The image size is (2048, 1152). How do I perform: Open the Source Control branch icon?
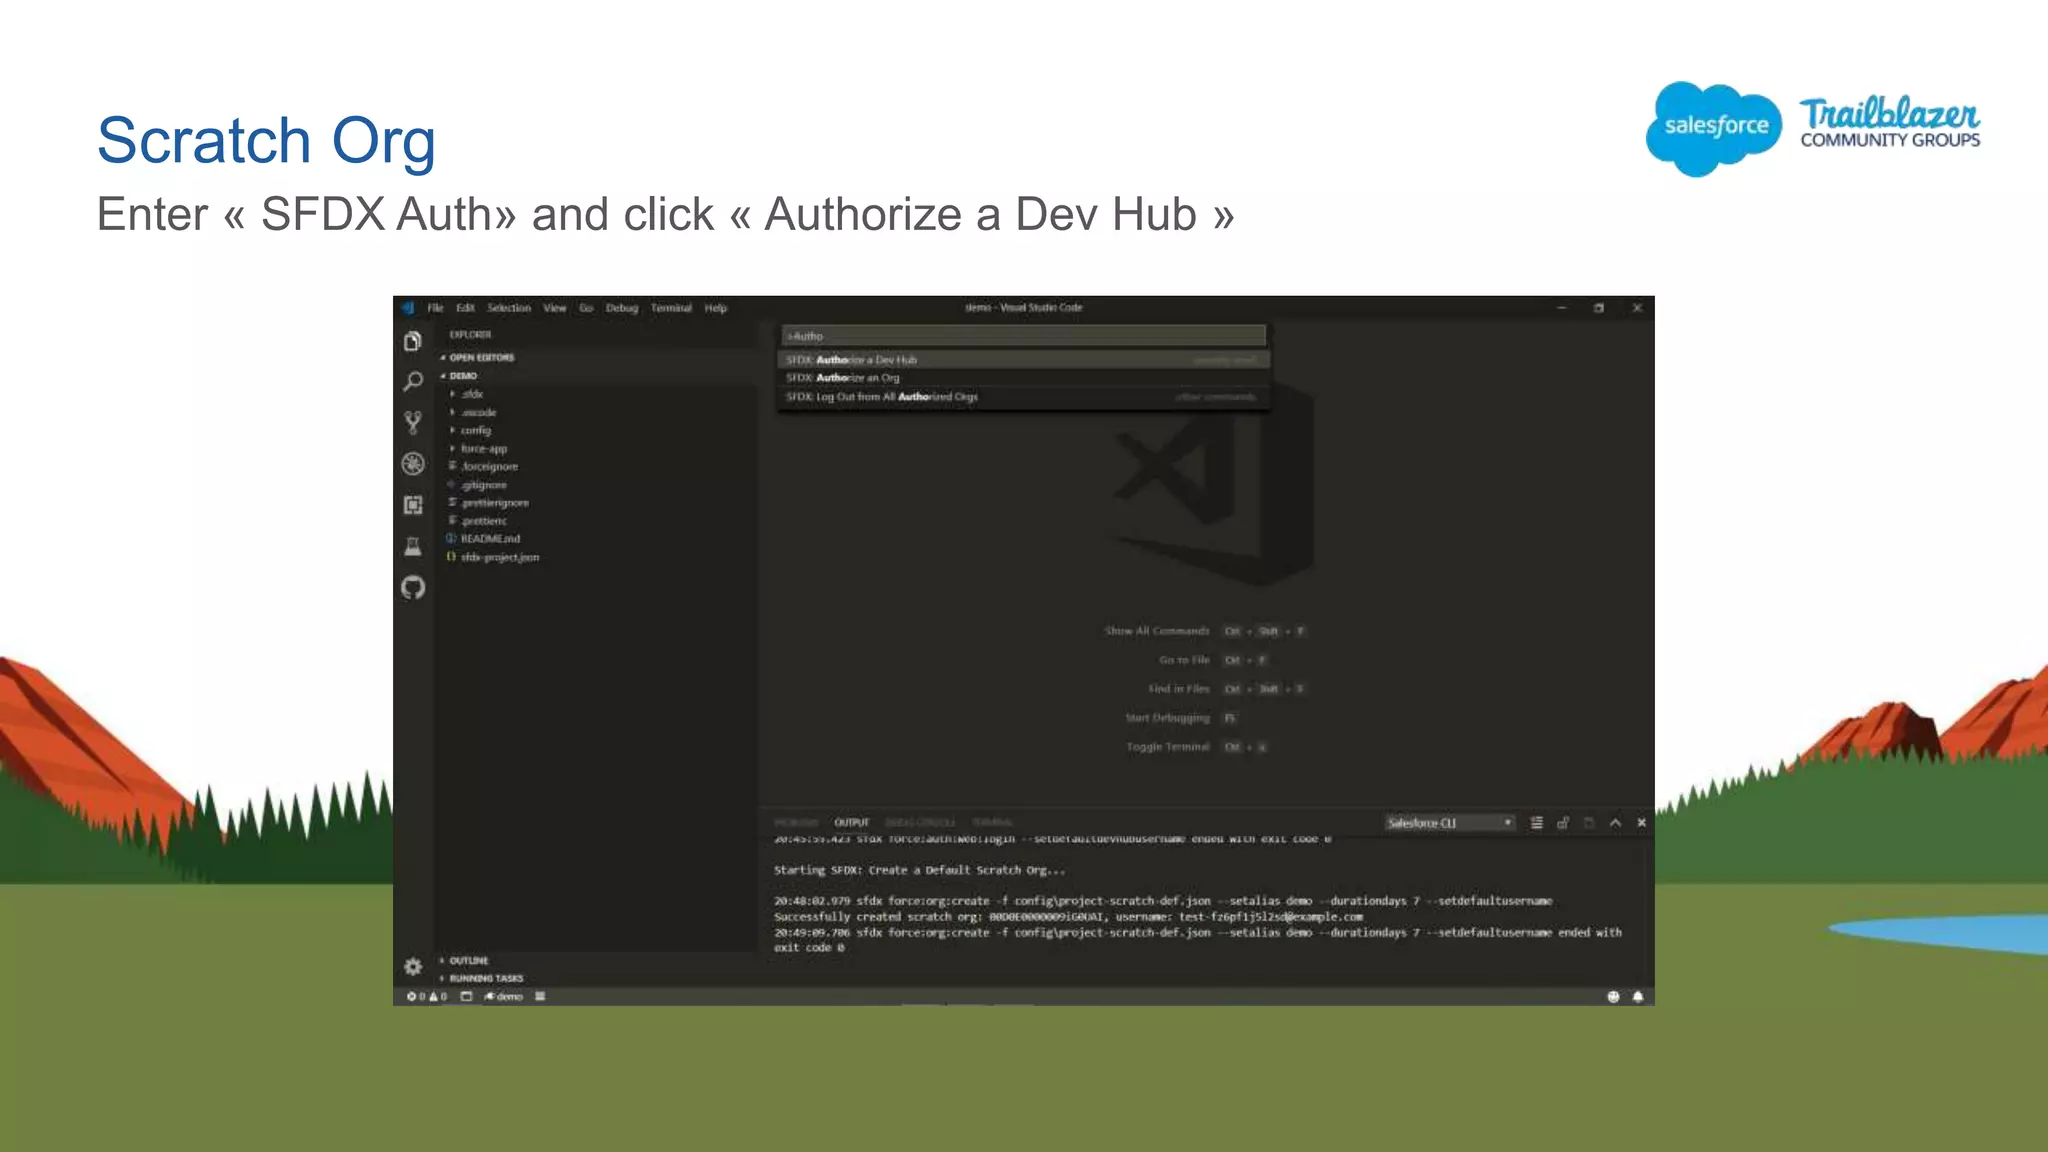(x=413, y=423)
